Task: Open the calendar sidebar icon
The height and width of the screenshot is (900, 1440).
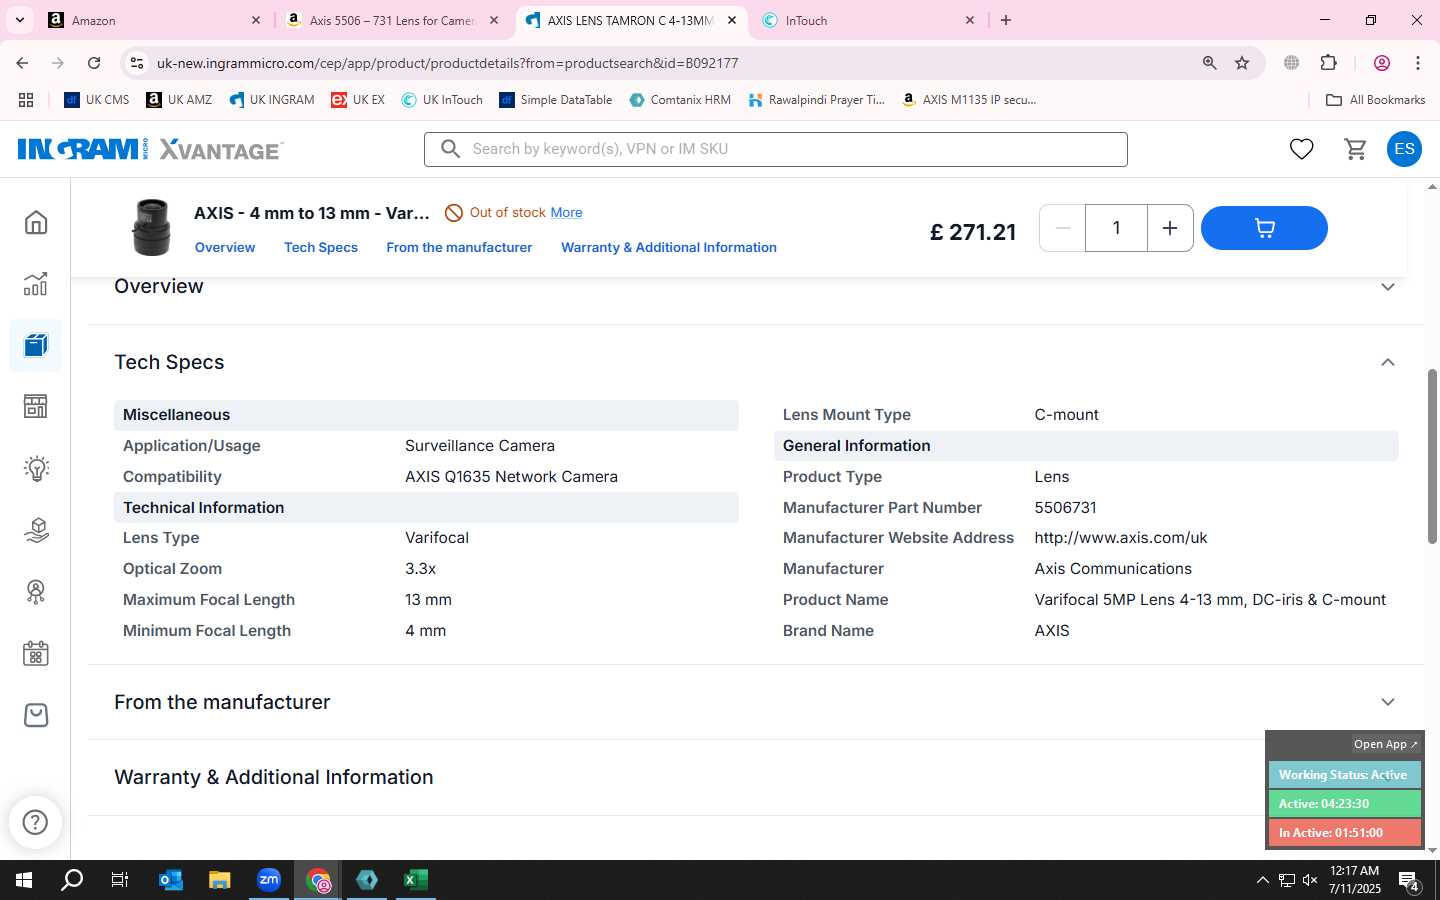Action: [x=36, y=654]
